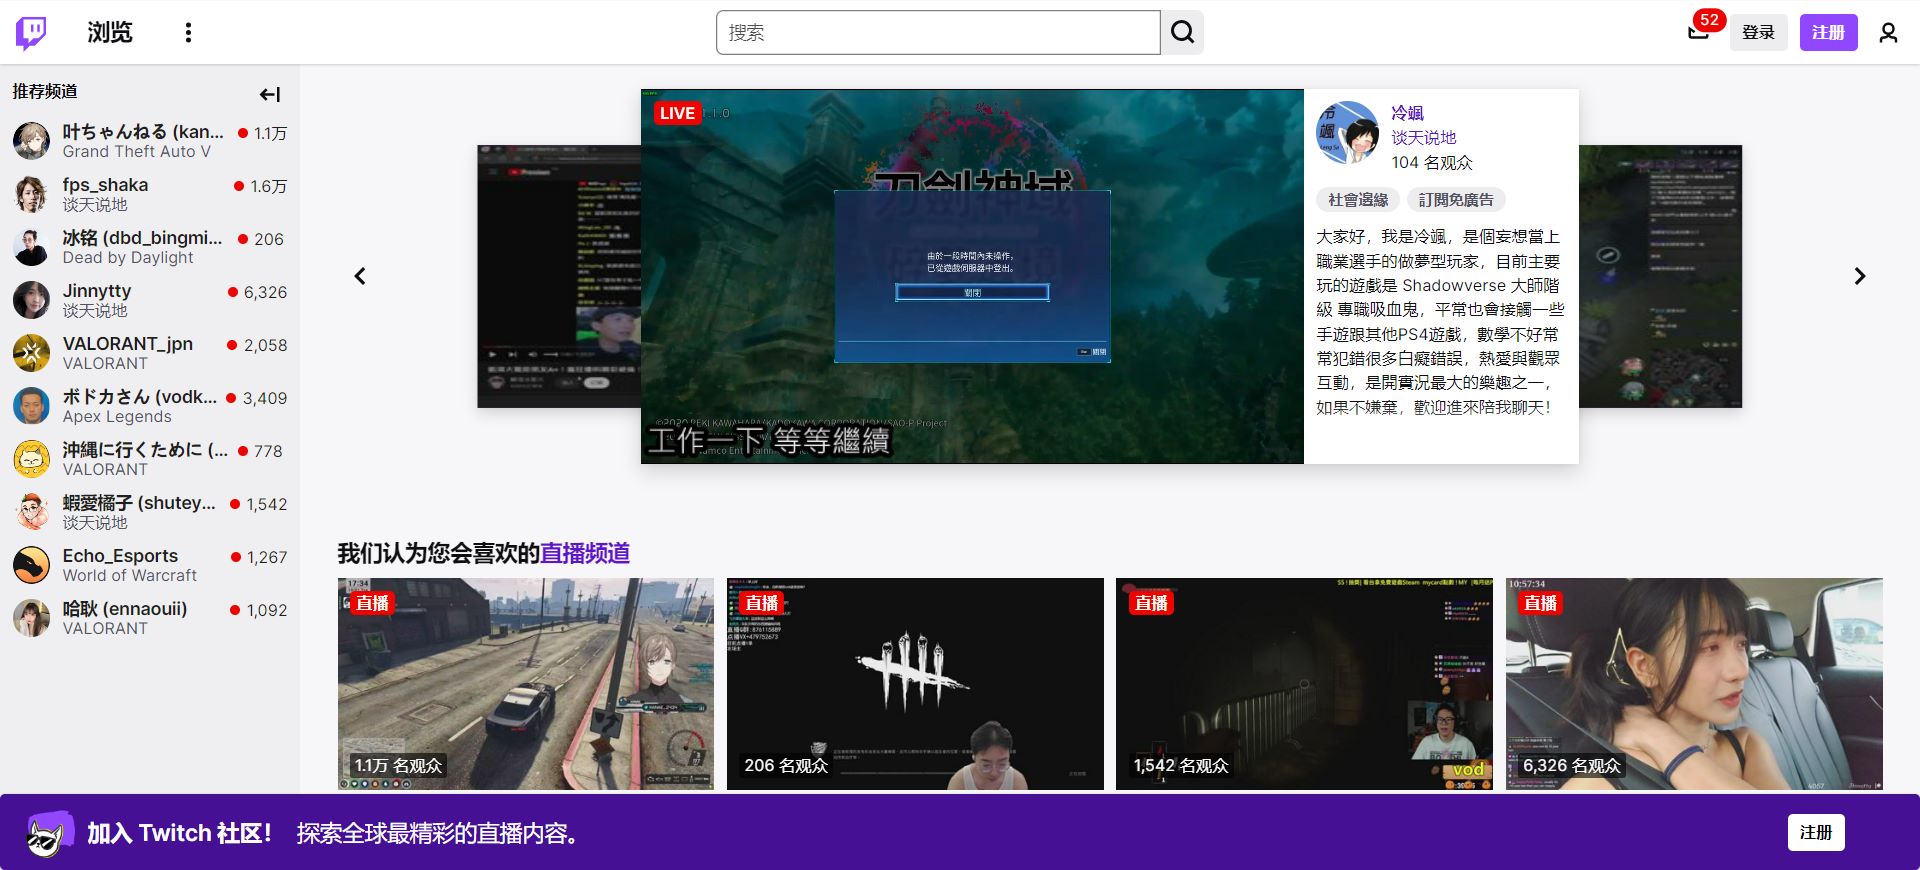Focus the 搜索 search input field

click(x=938, y=33)
